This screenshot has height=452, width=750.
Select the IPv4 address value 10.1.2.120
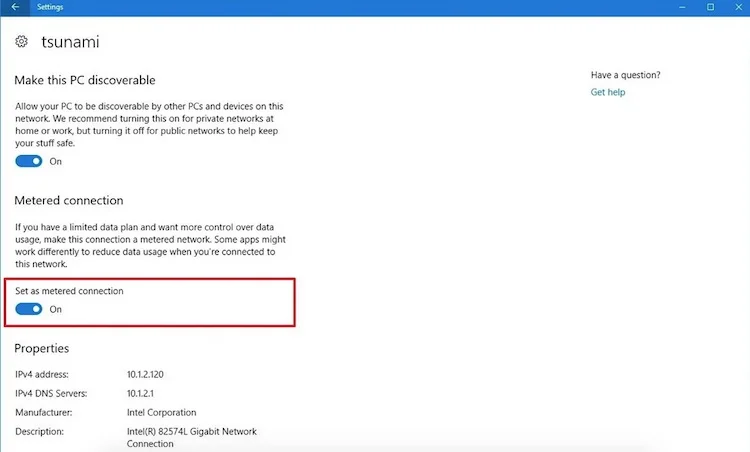tap(145, 375)
